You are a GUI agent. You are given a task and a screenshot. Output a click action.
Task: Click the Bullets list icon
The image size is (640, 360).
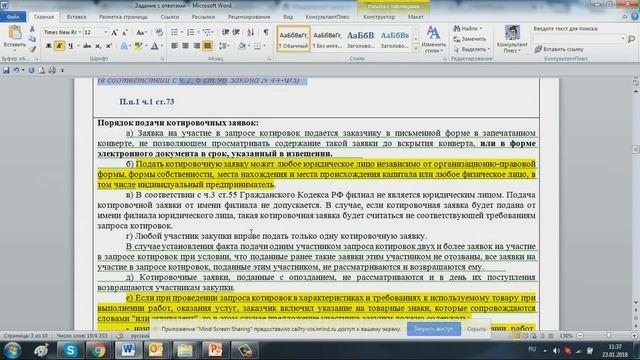pos(174,32)
